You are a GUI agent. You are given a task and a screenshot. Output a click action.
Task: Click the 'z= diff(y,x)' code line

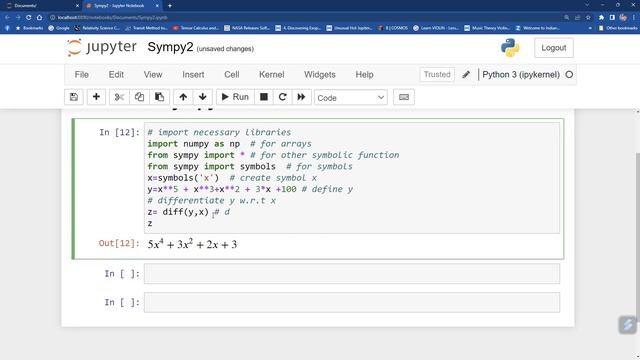[178, 212]
